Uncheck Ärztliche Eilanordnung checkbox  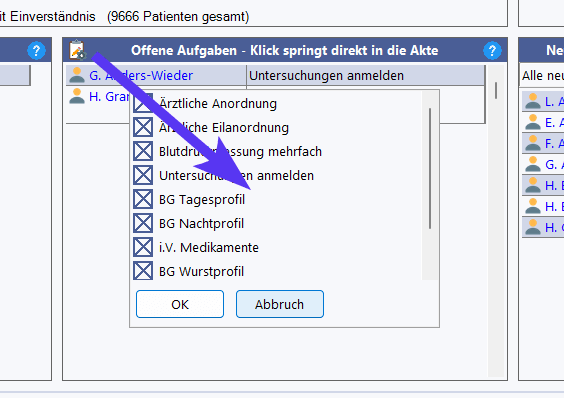(143, 127)
